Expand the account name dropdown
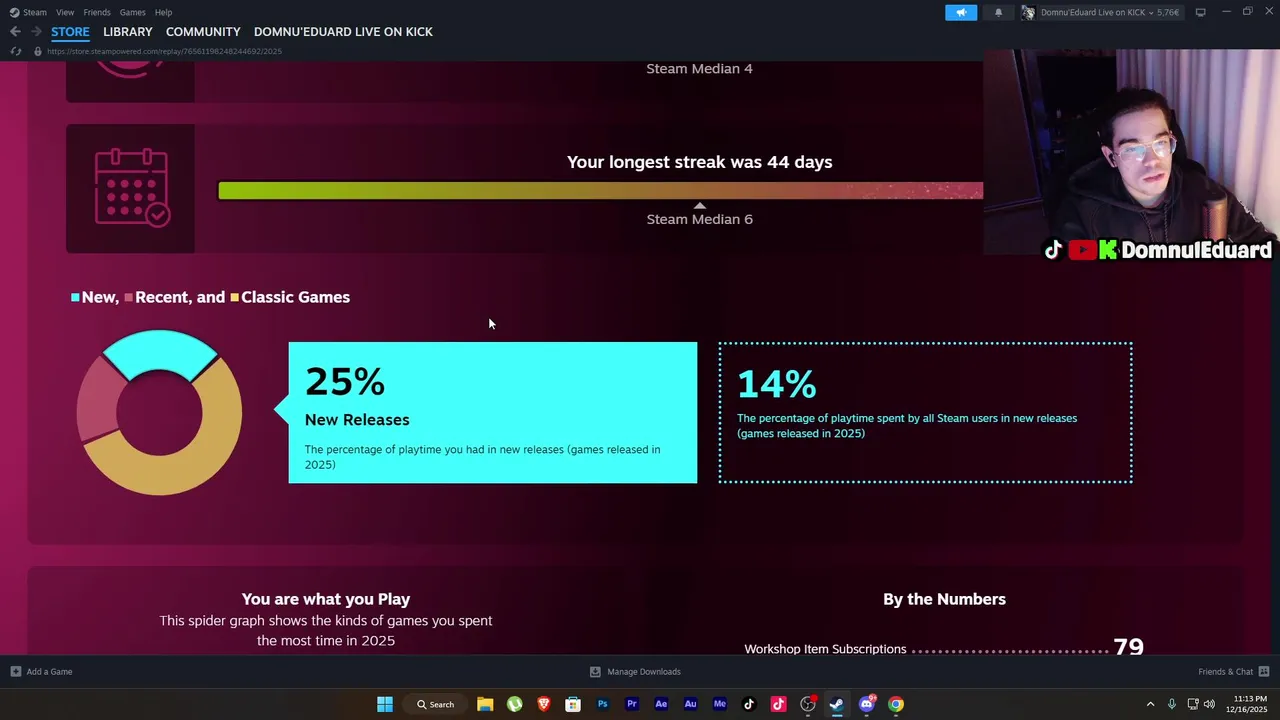Image resolution: width=1280 pixels, height=720 pixels. click(1109, 12)
